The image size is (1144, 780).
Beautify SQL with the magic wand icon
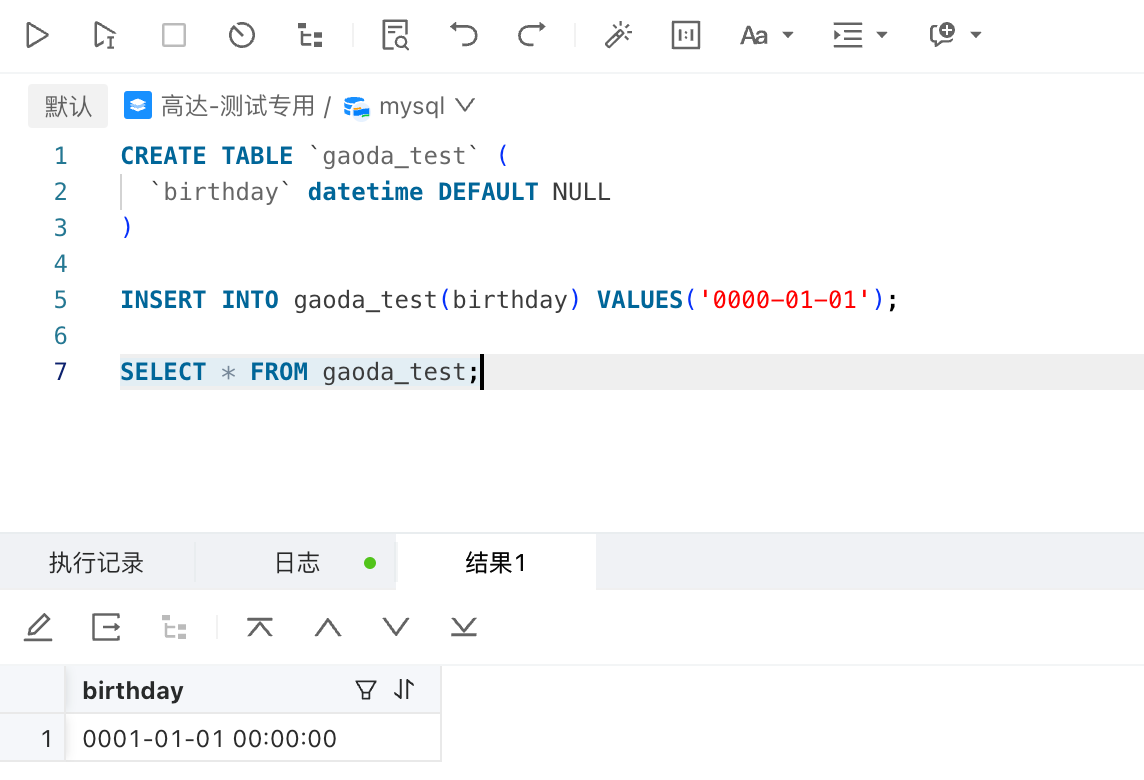click(x=618, y=35)
